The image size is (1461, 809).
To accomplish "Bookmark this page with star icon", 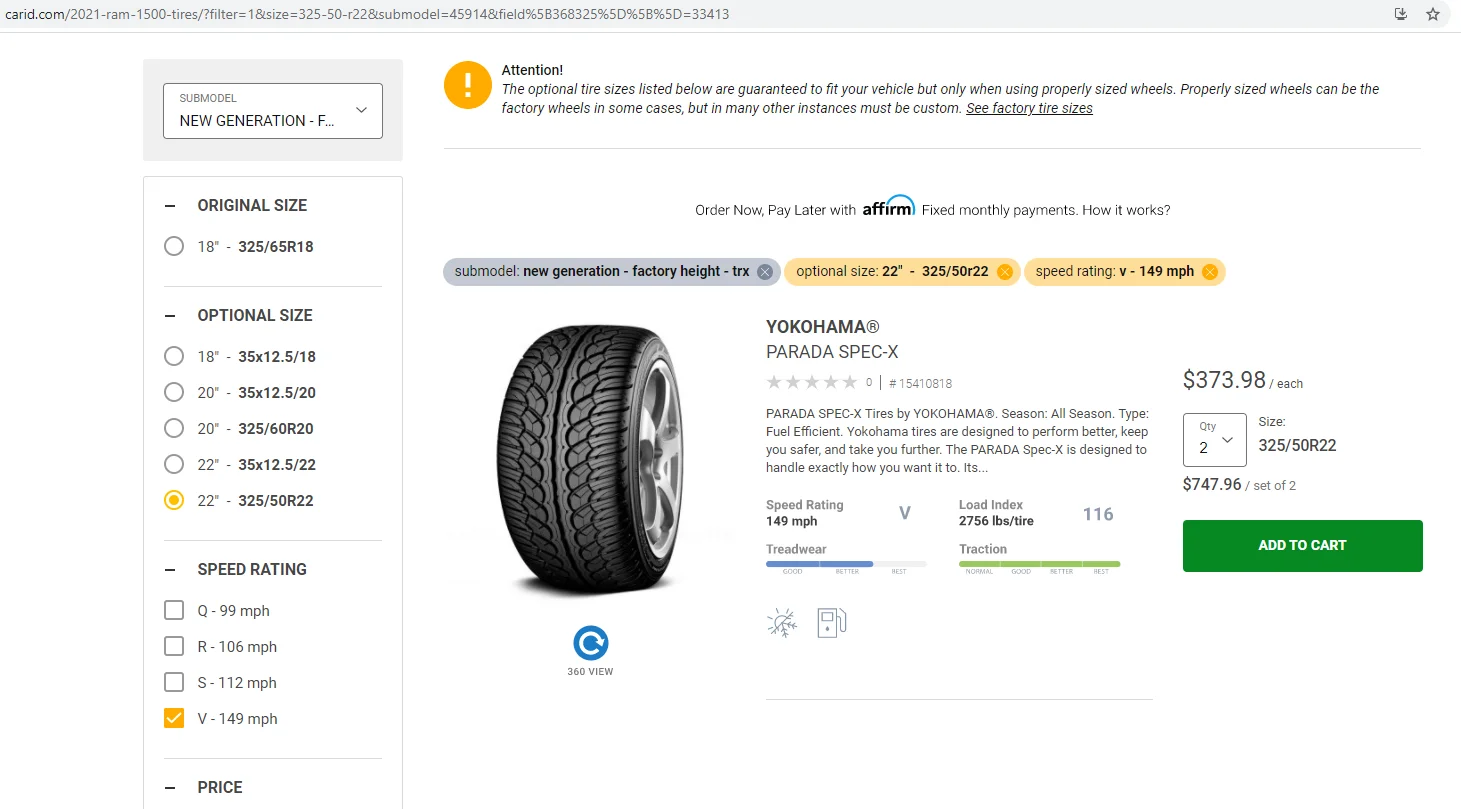I will click(x=1433, y=14).
